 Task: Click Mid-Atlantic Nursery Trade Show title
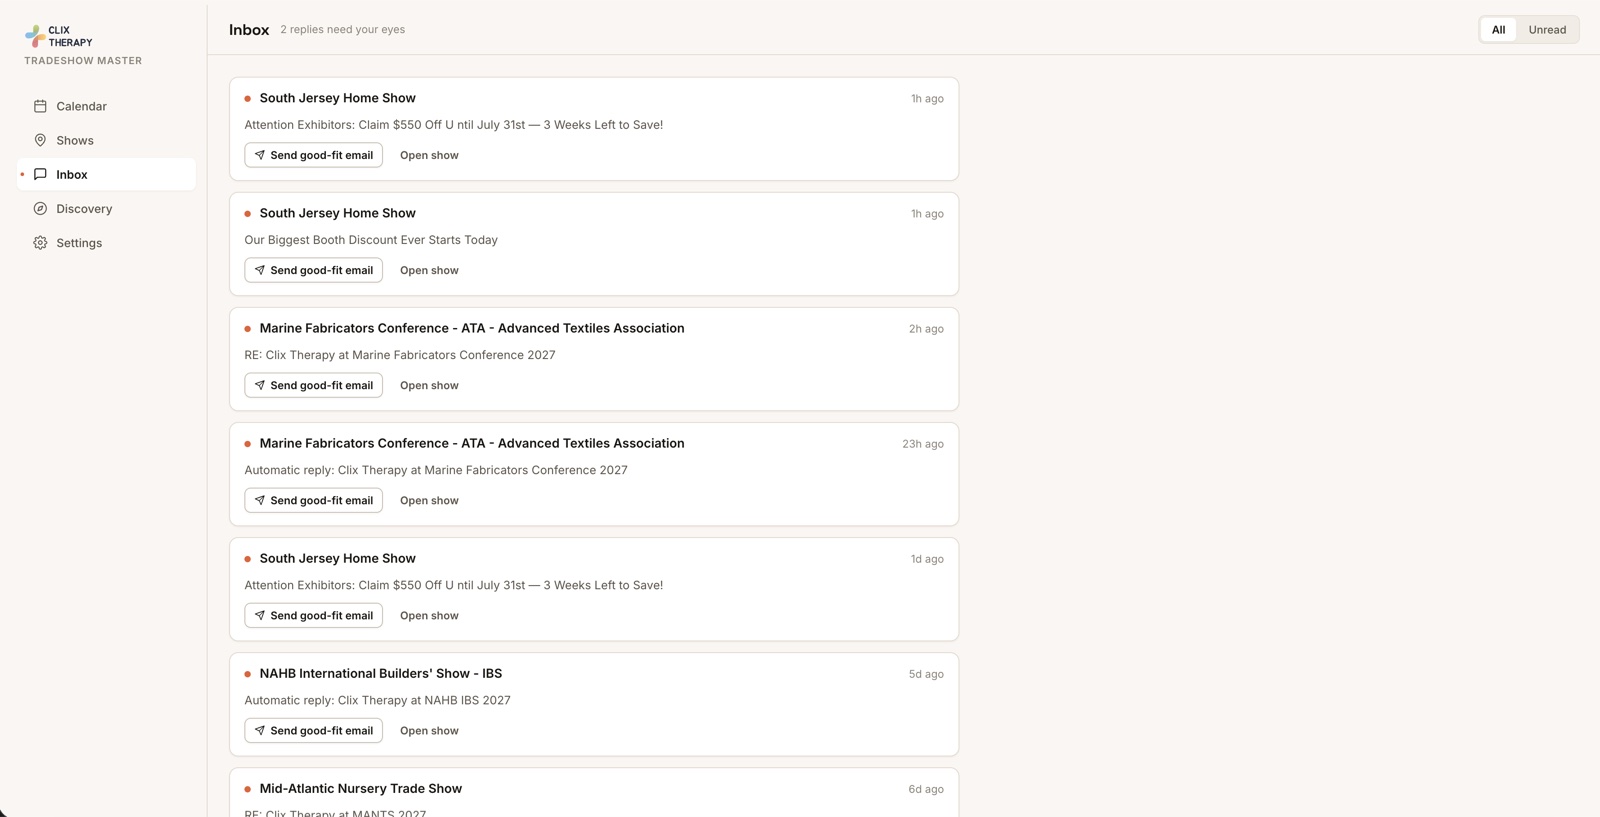pyautogui.click(x=361, y=788)
